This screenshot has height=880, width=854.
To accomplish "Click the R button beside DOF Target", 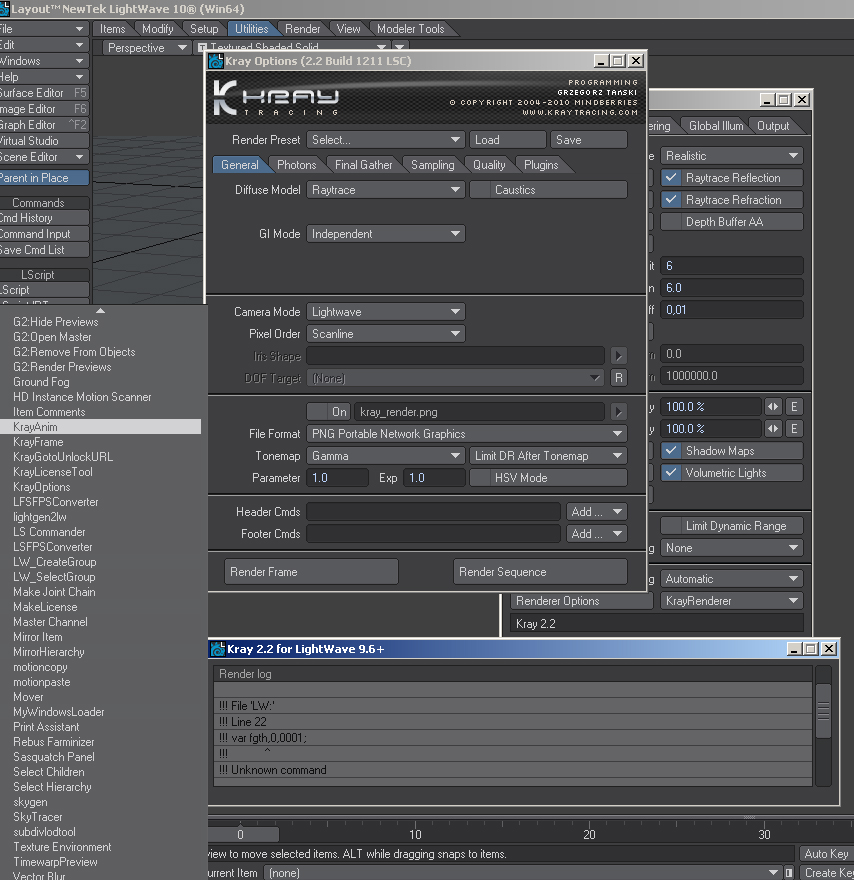I will click(x=618, y=378).
